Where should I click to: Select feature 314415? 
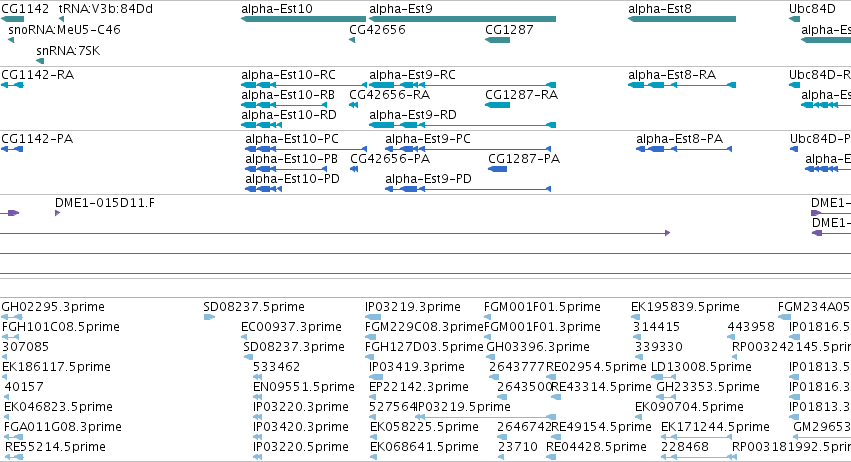[x=638, y=337]
